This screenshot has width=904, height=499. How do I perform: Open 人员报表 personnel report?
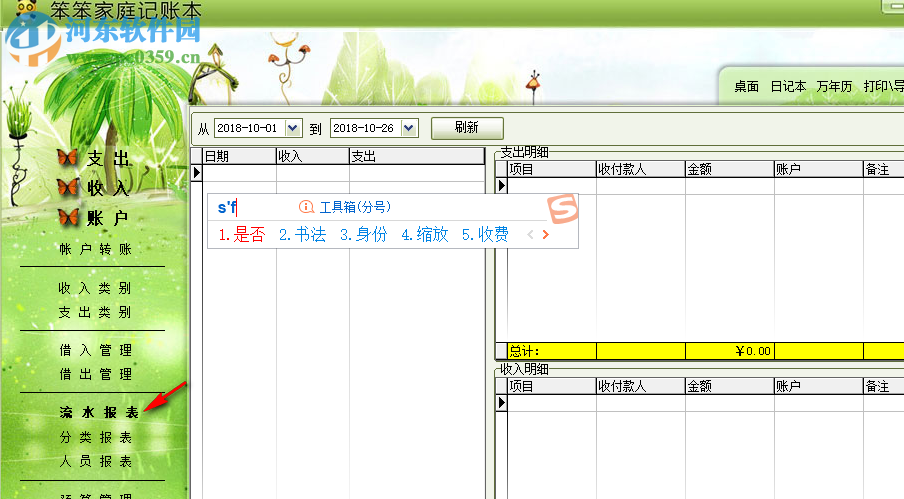tap(96, 461)
